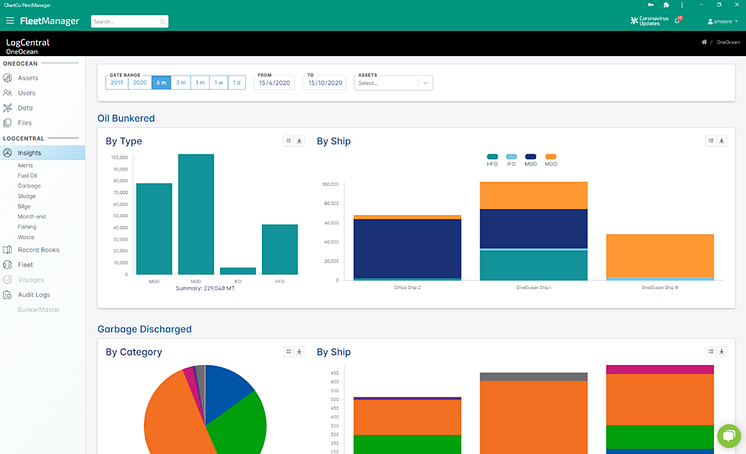
Task: Open Voyages in sidebar
Action: [30, 280]
